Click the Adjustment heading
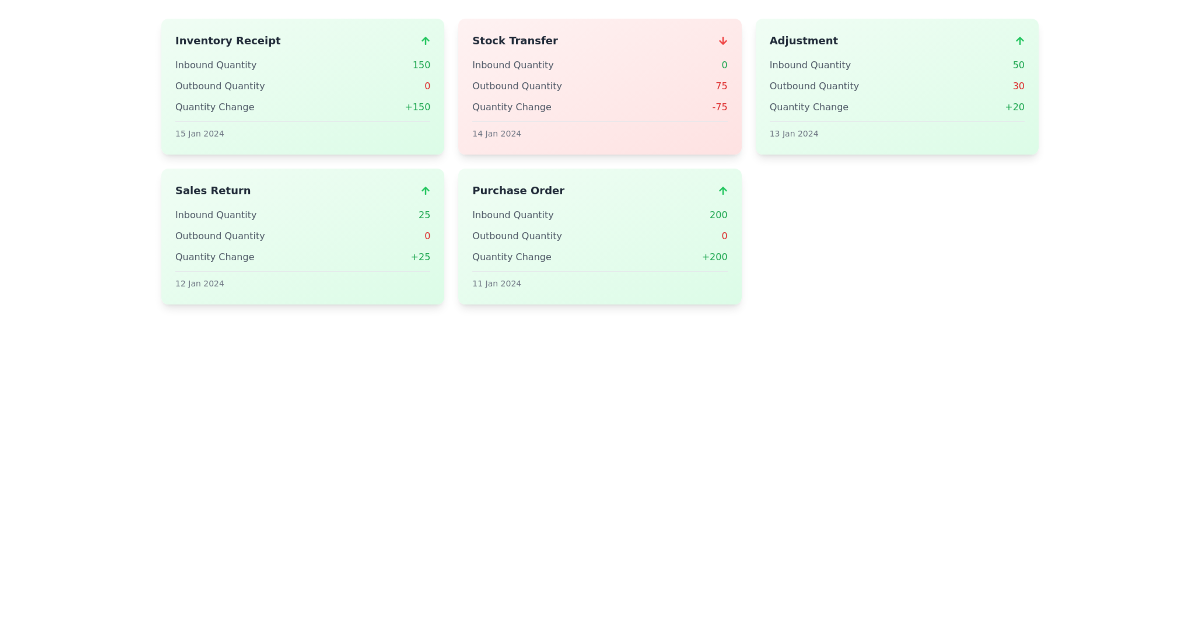Screen dimensions: 1200x630 (804, 41)
